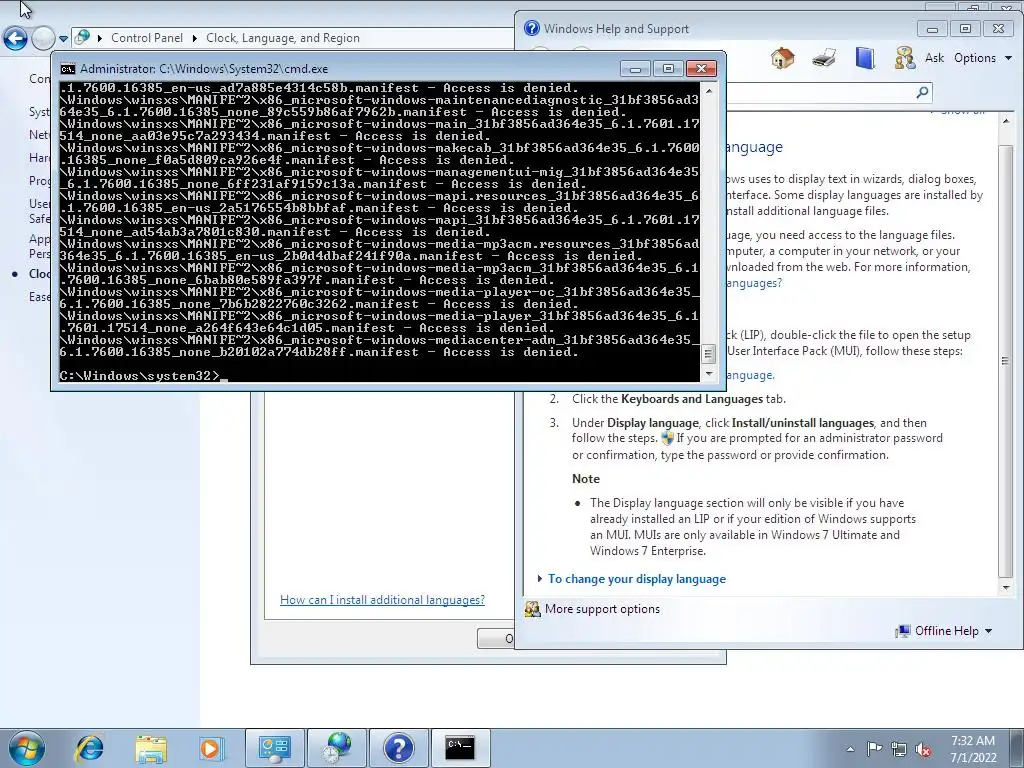Launch Internet Explorer from taskbar
The height and width of the screenshot is (768, 1024).
click(89, 748)
